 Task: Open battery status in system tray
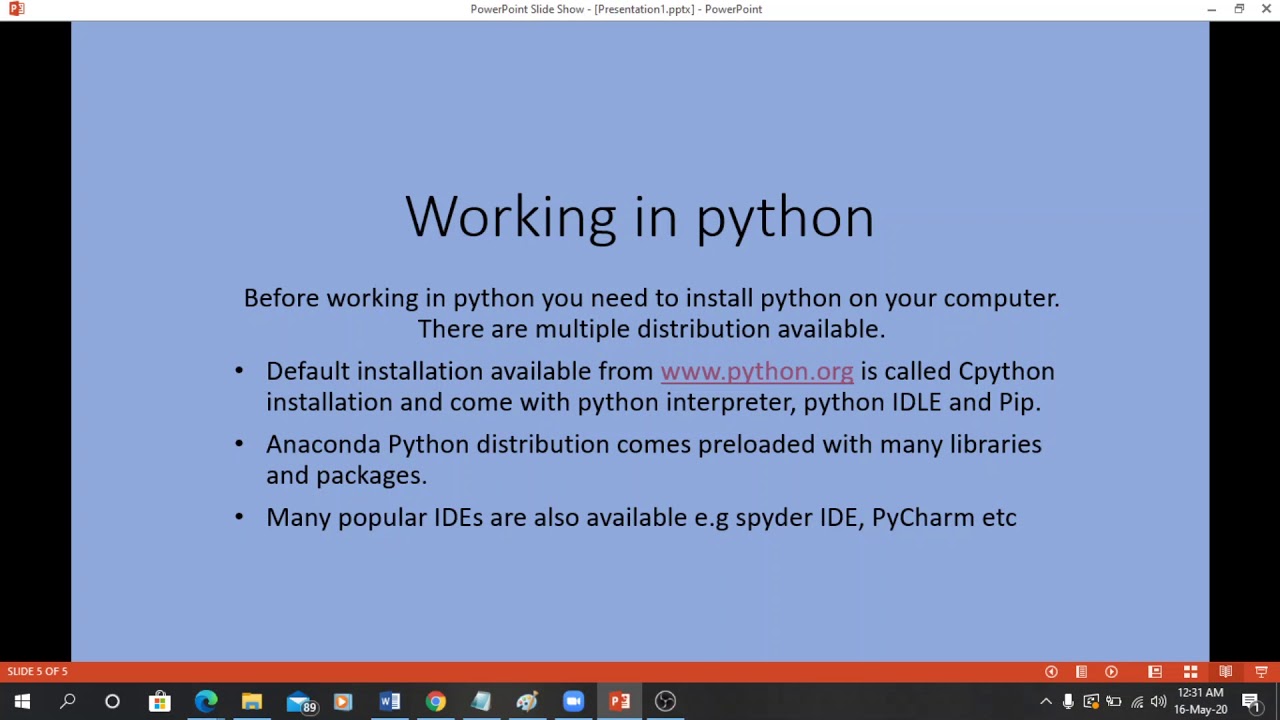1113,701
